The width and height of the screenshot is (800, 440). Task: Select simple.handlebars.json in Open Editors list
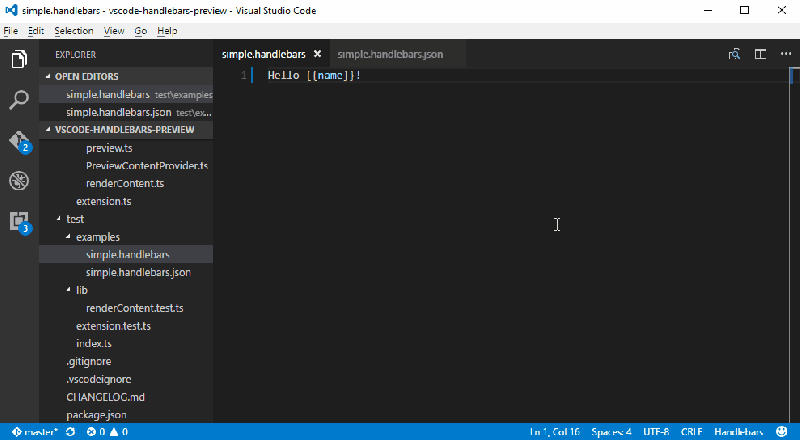(x=126, y=112)
